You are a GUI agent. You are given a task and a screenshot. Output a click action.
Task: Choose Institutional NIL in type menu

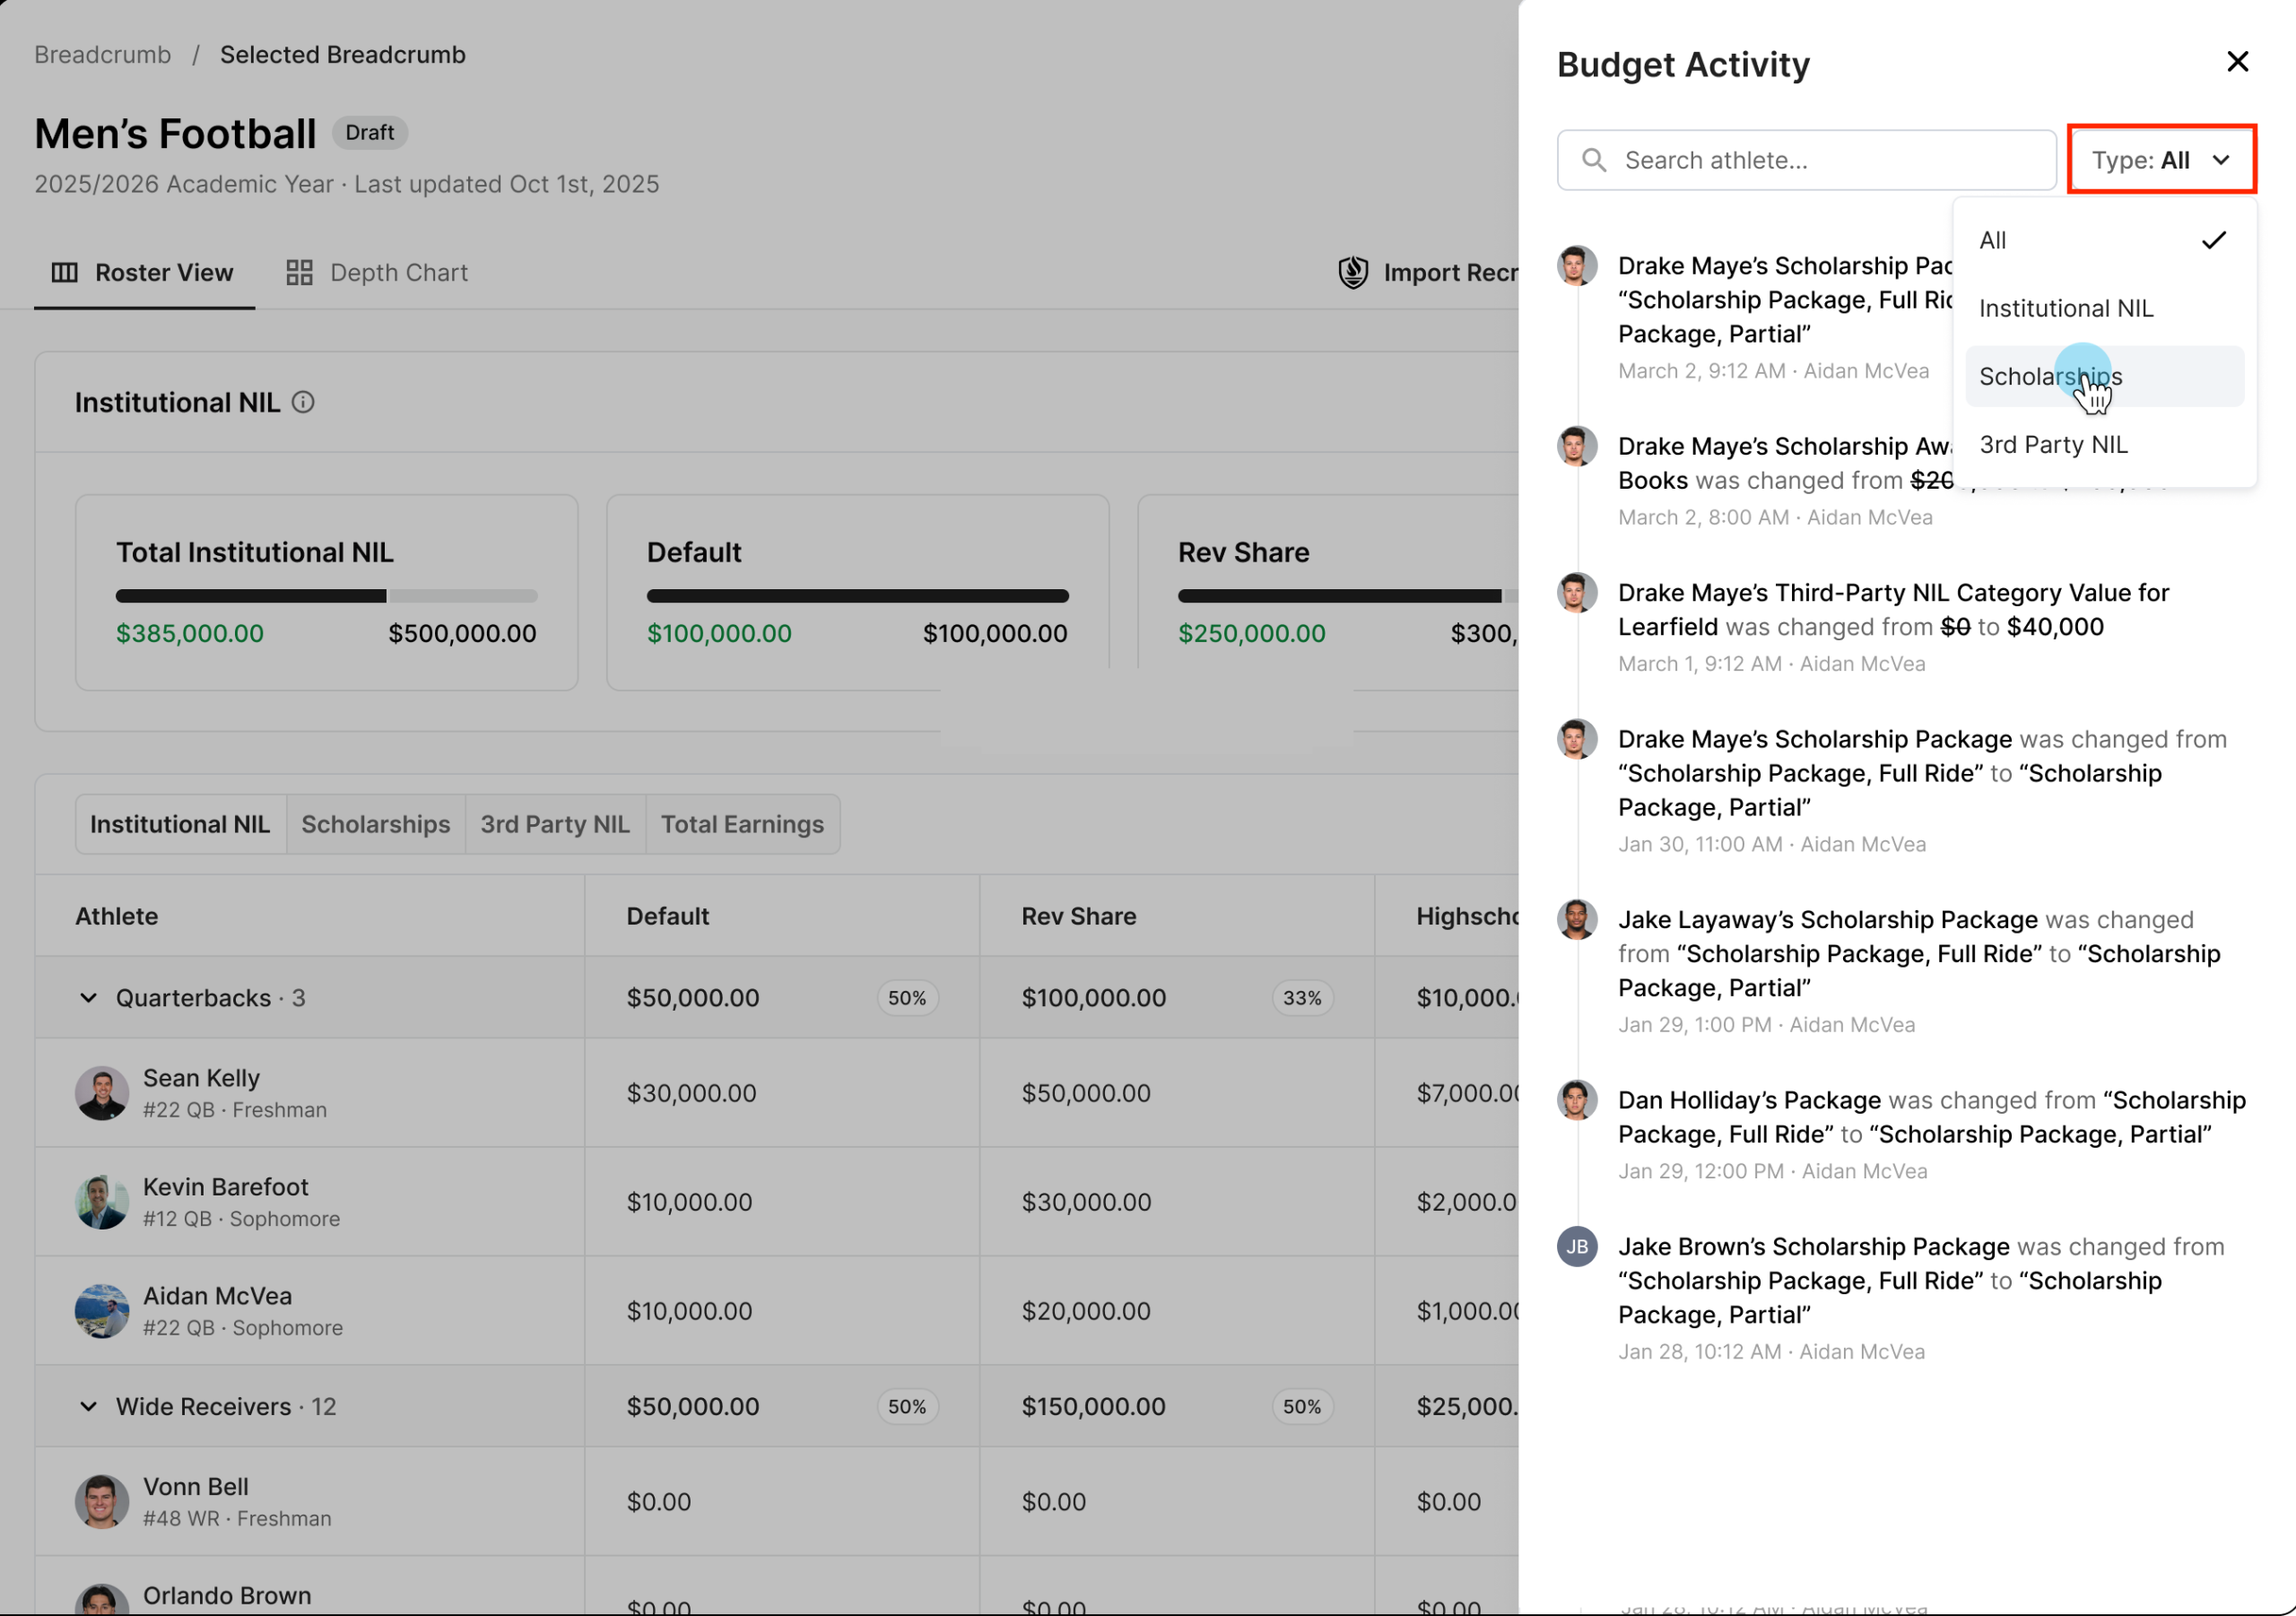[x=2104, y=308]
